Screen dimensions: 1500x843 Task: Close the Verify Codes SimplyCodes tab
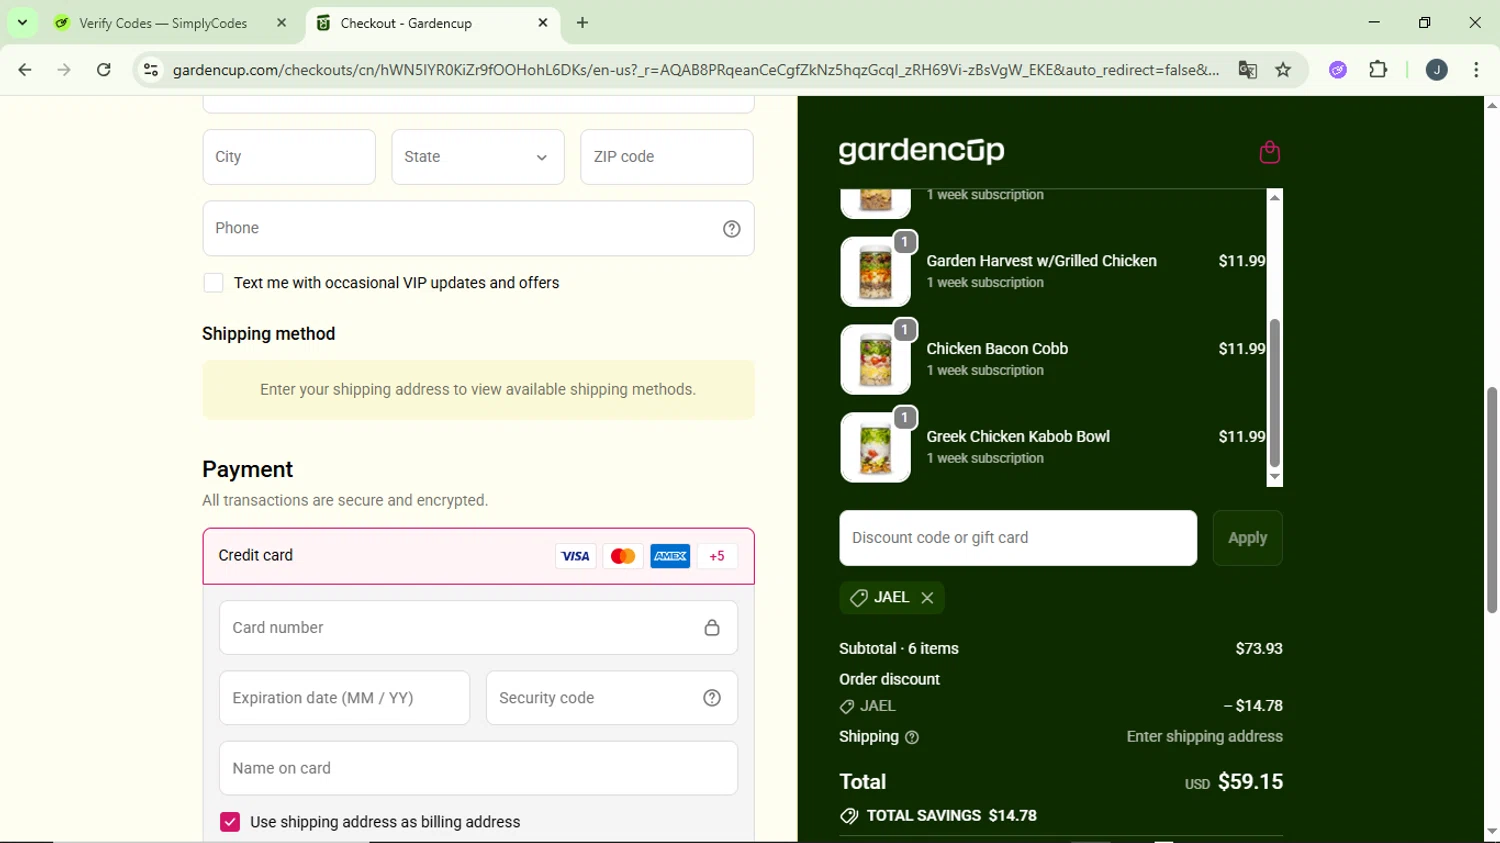pos(281,23)
